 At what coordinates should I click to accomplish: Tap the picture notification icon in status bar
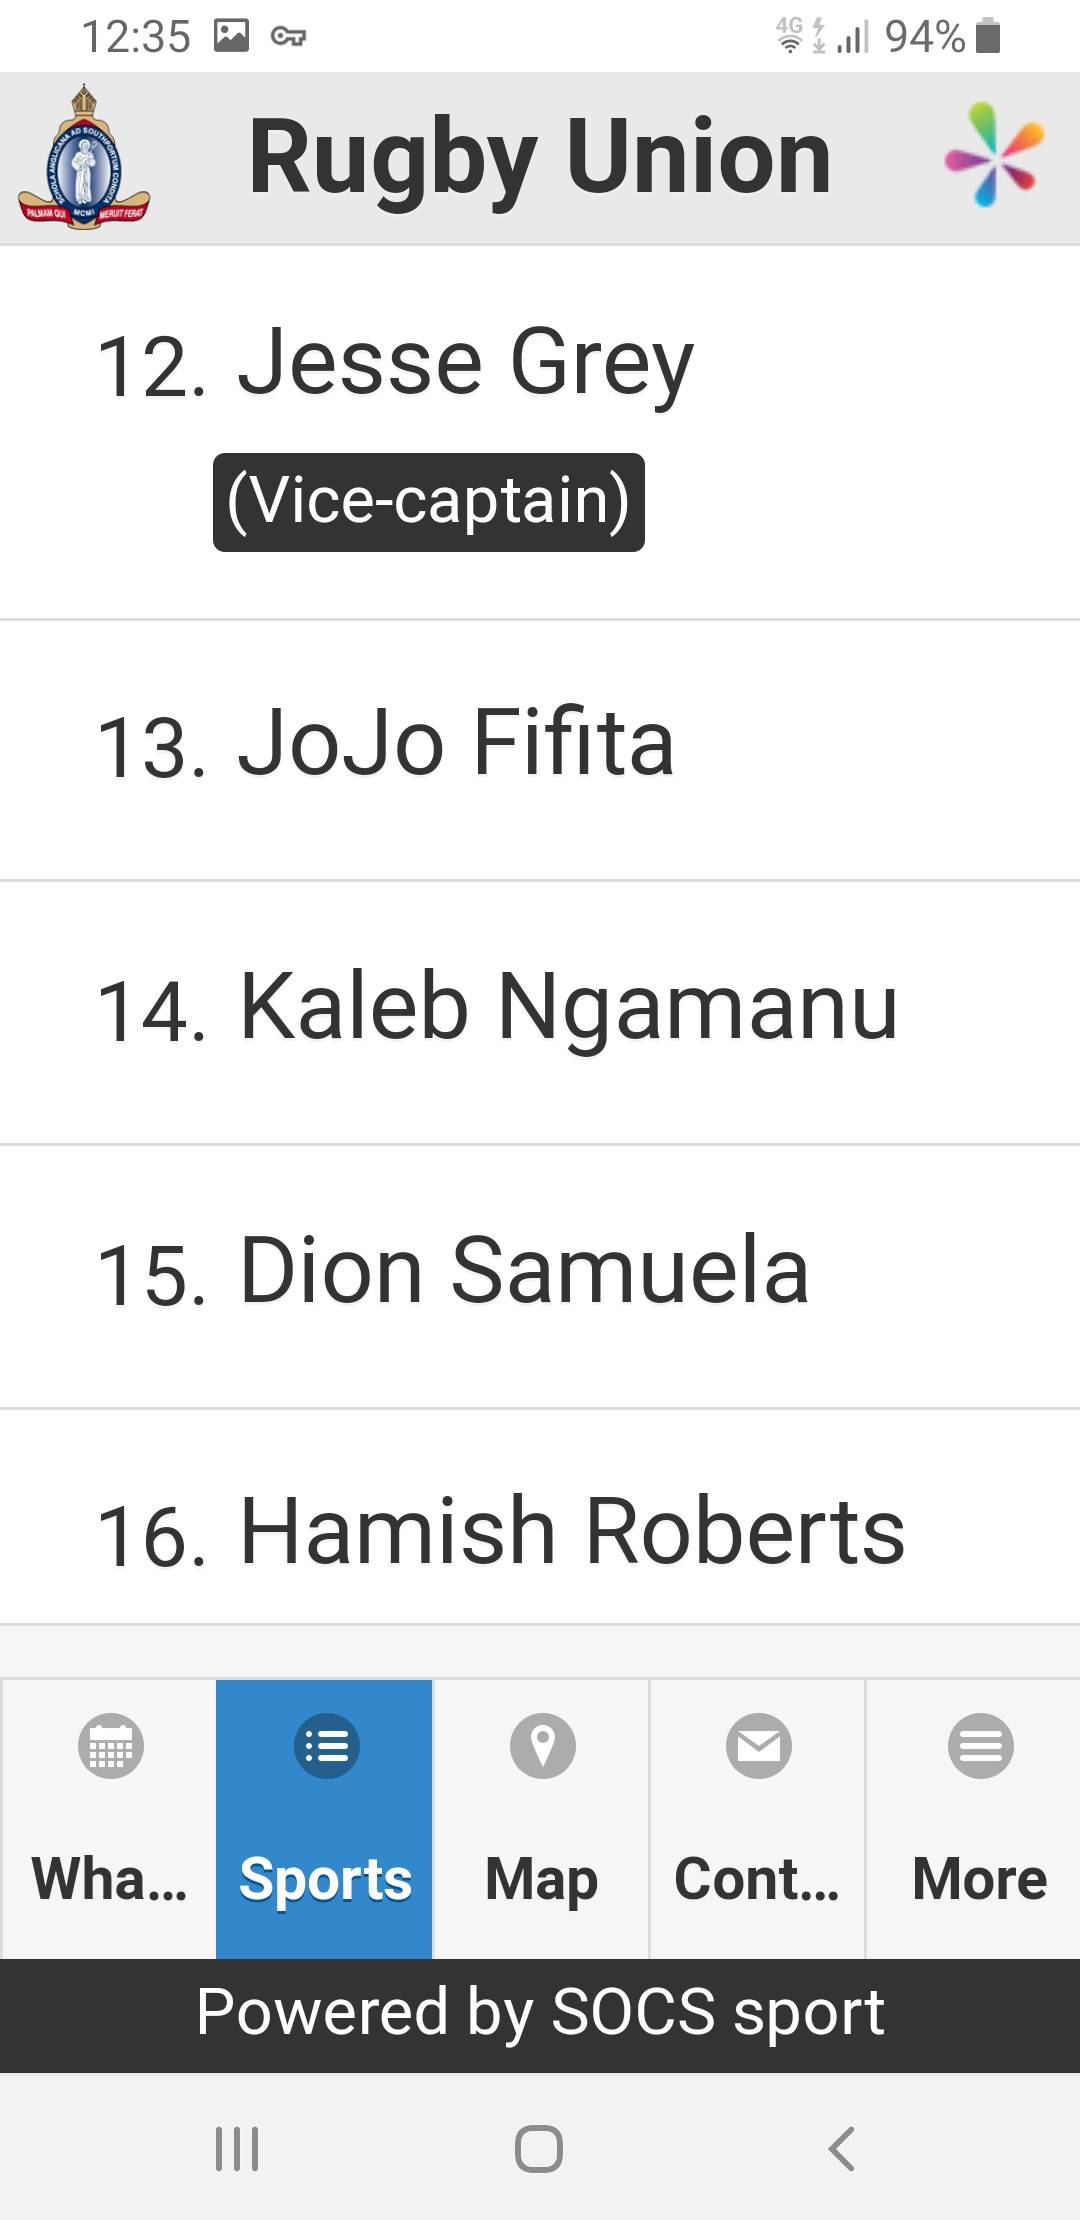point(231,37)
